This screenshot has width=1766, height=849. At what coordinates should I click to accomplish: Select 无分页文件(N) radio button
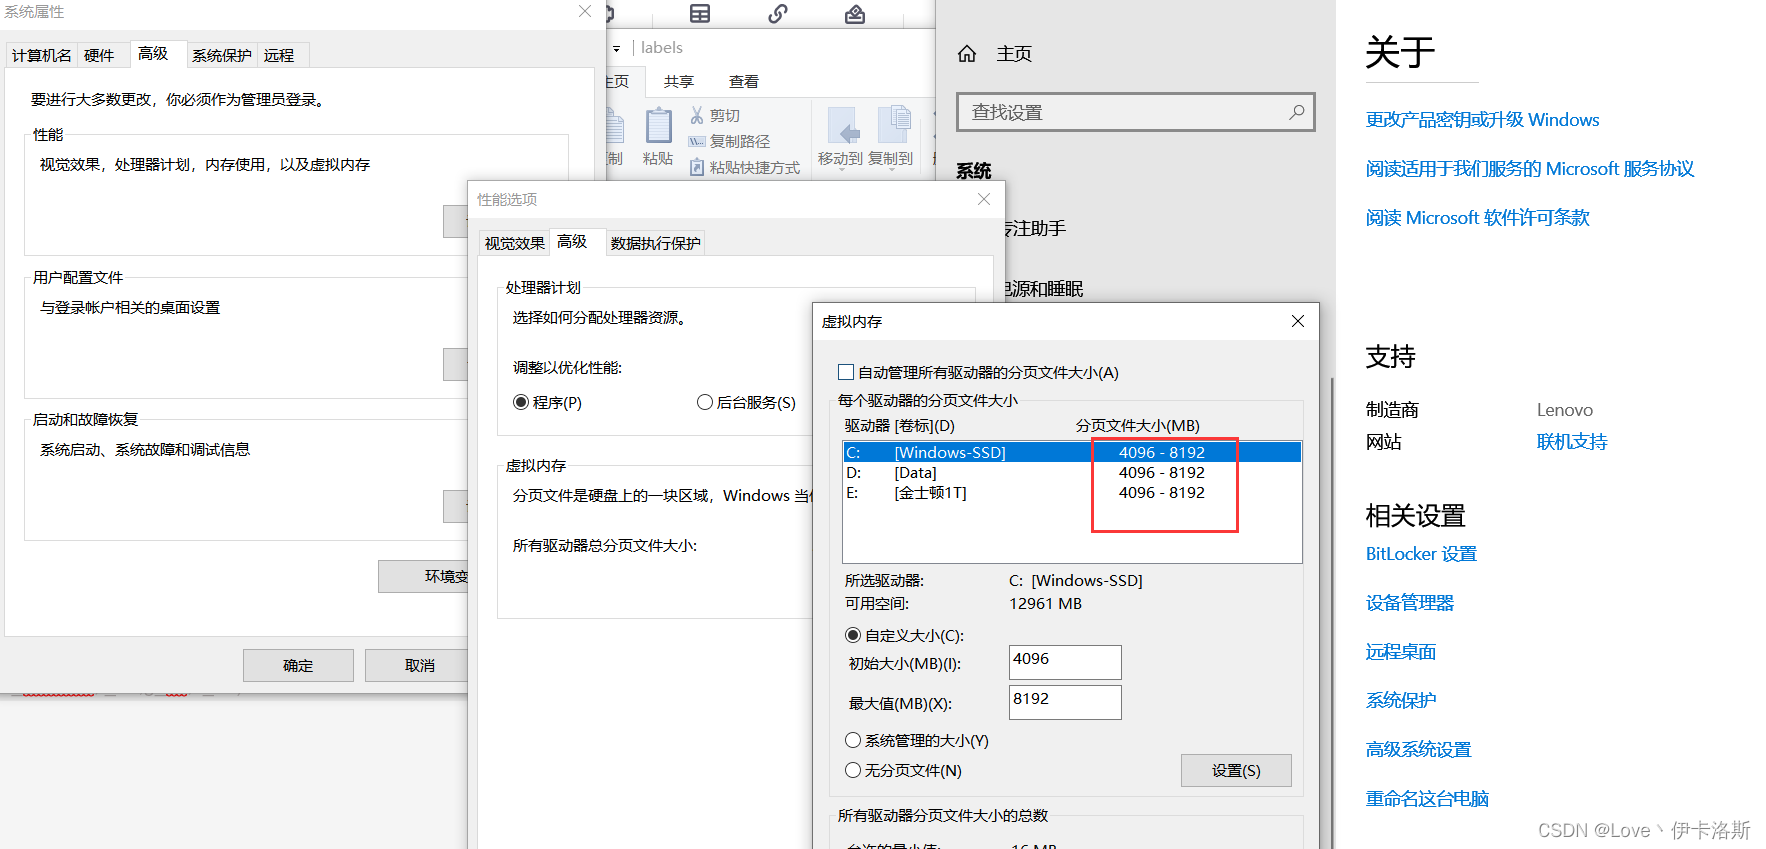coord(853,770)
